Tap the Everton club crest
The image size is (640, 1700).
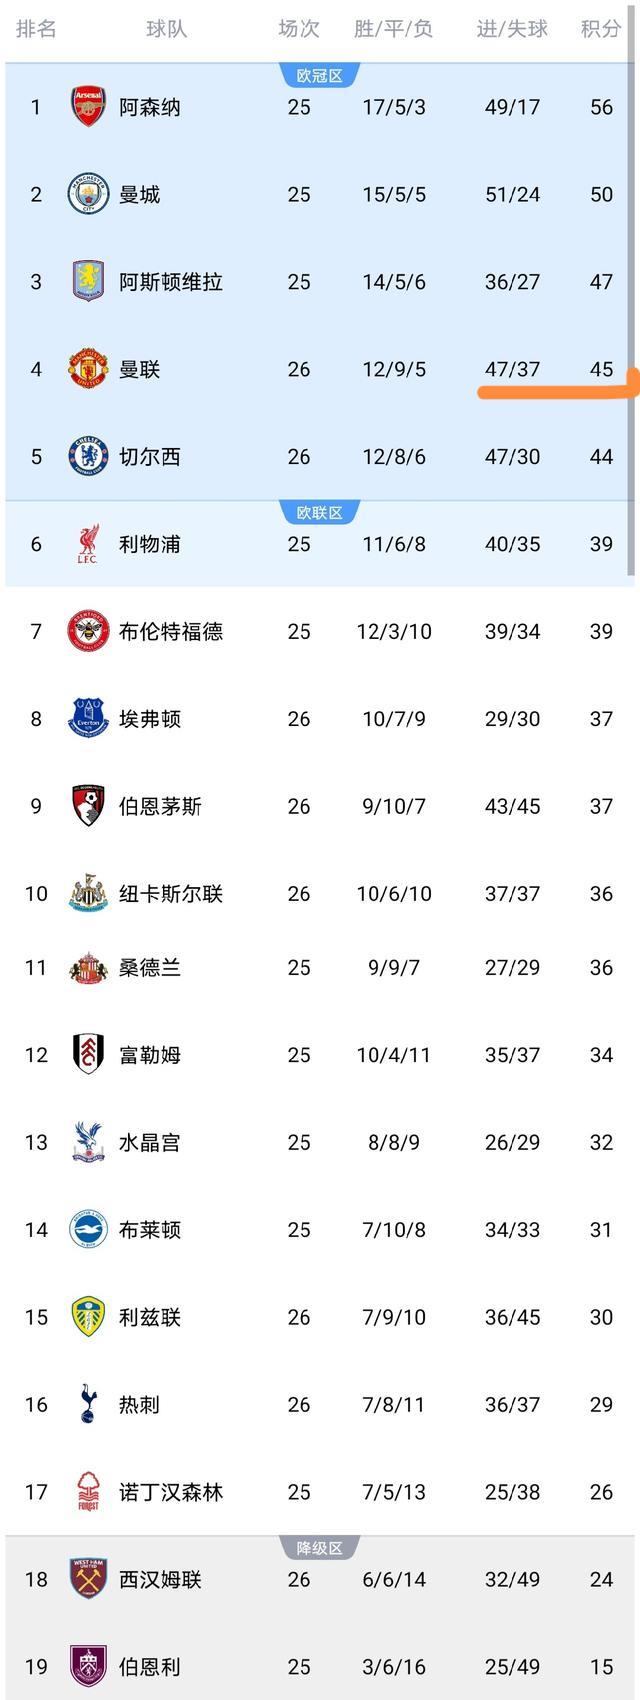pos(88,719)
